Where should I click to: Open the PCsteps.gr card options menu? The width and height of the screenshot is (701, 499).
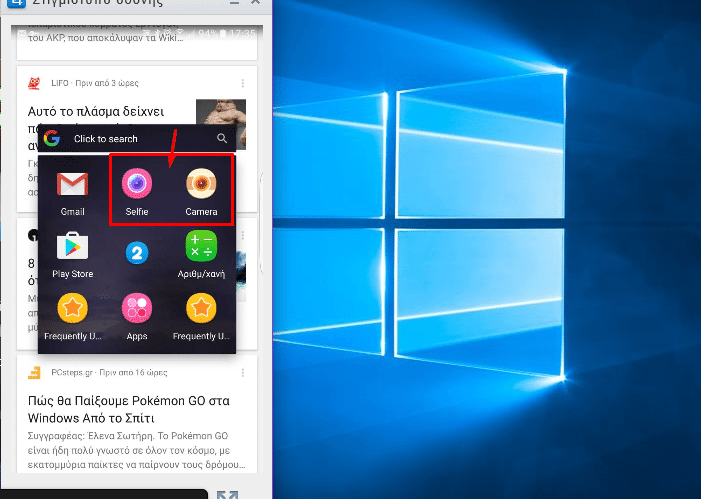242,372
